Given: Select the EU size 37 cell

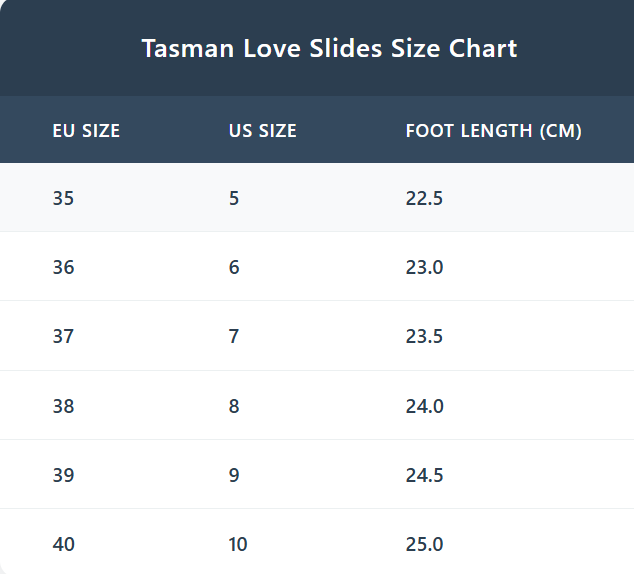Looking at the screenshot, I should click(x=64, y=336).
